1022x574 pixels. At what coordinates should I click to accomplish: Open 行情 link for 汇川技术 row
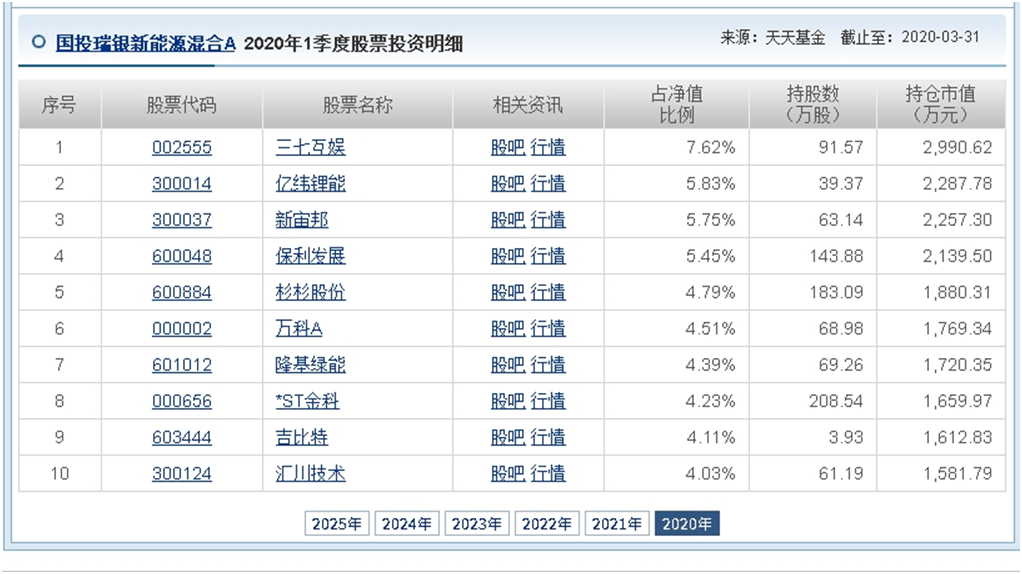(x=548, y=473)
